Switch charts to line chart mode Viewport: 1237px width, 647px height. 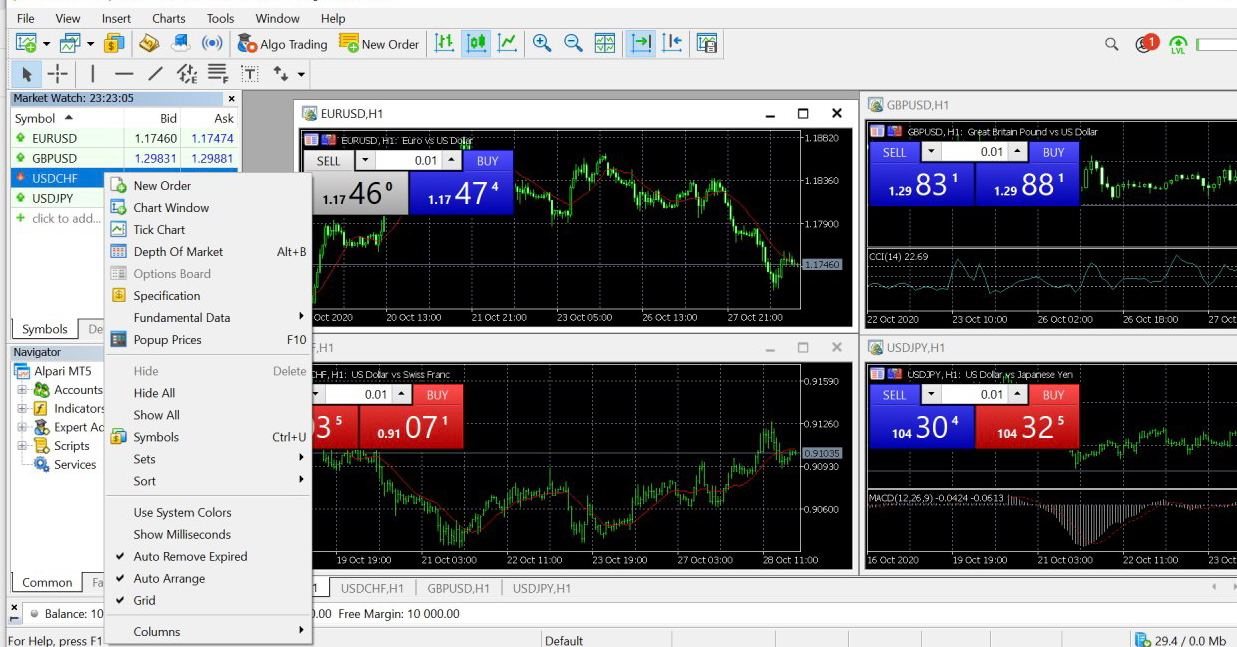(x=507, y=43)
